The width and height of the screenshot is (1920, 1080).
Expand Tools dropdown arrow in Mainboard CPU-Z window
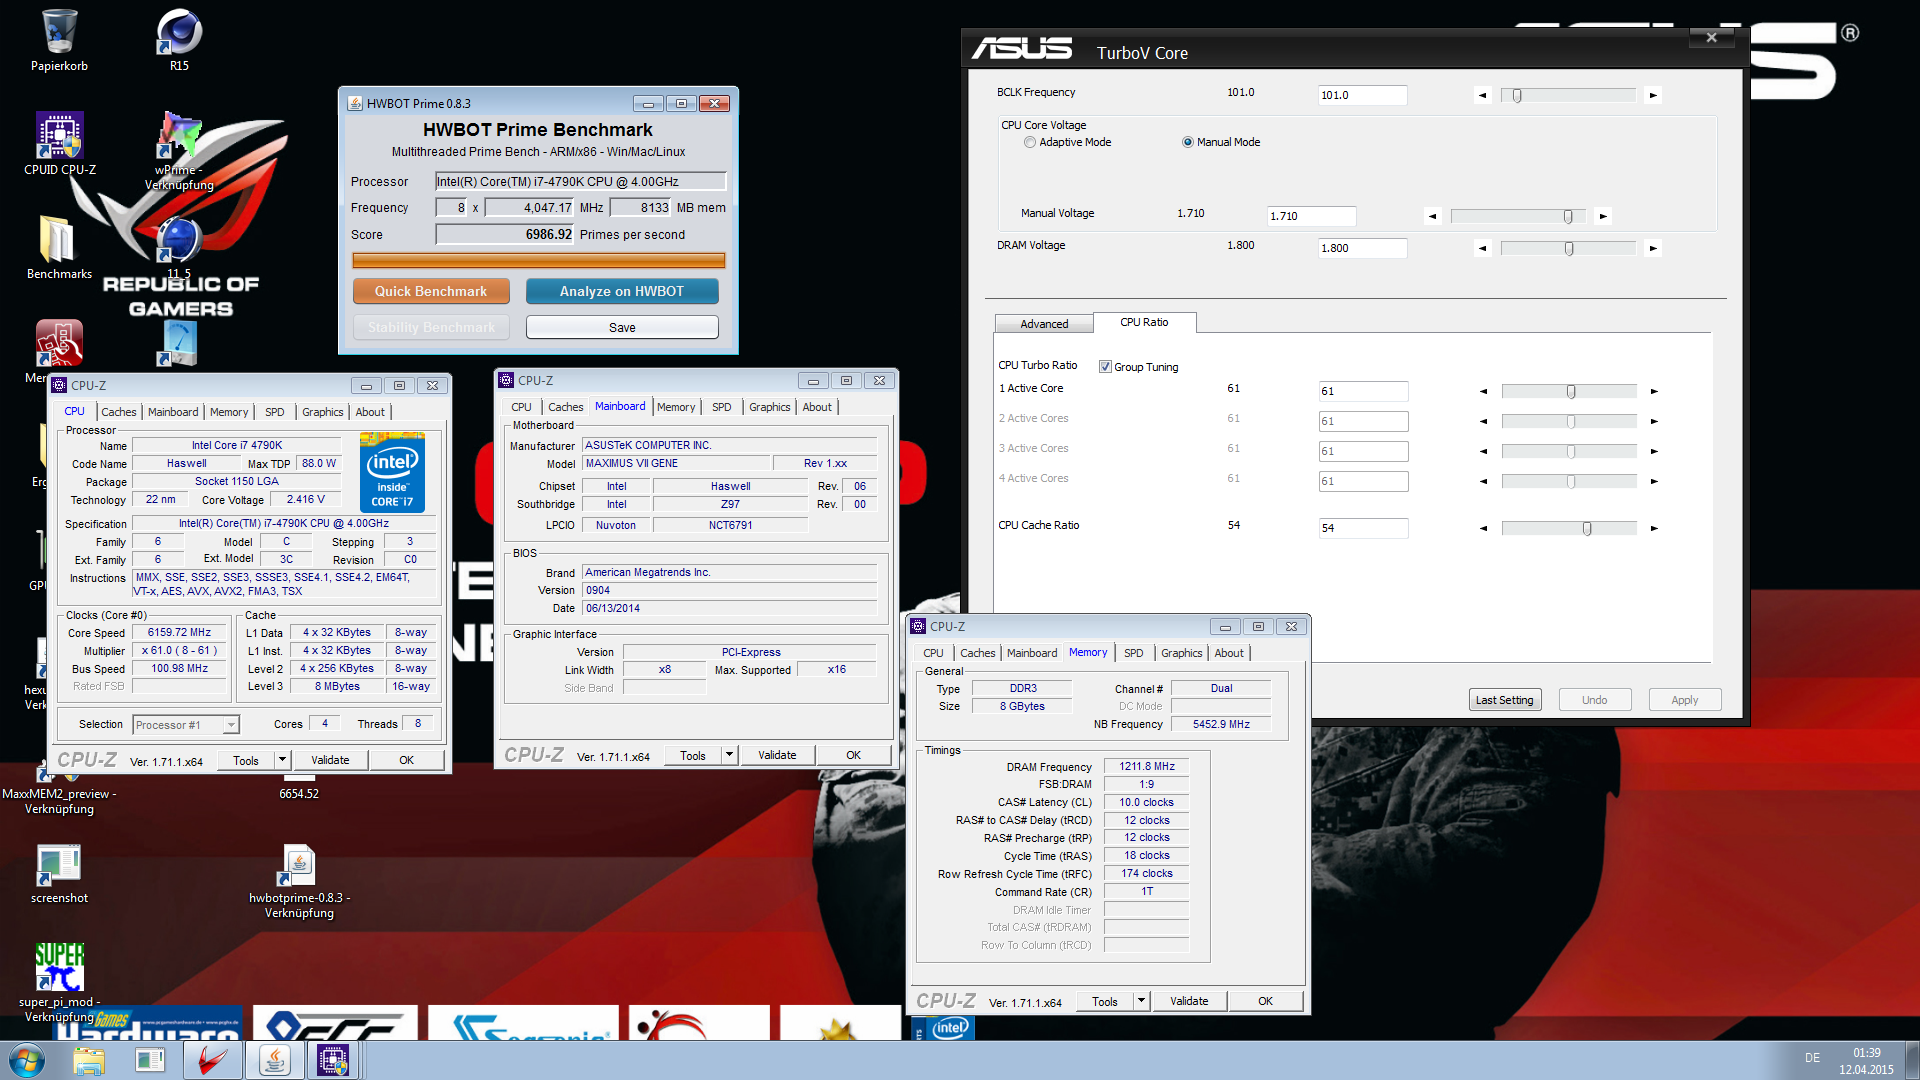[x=729, y=755]
